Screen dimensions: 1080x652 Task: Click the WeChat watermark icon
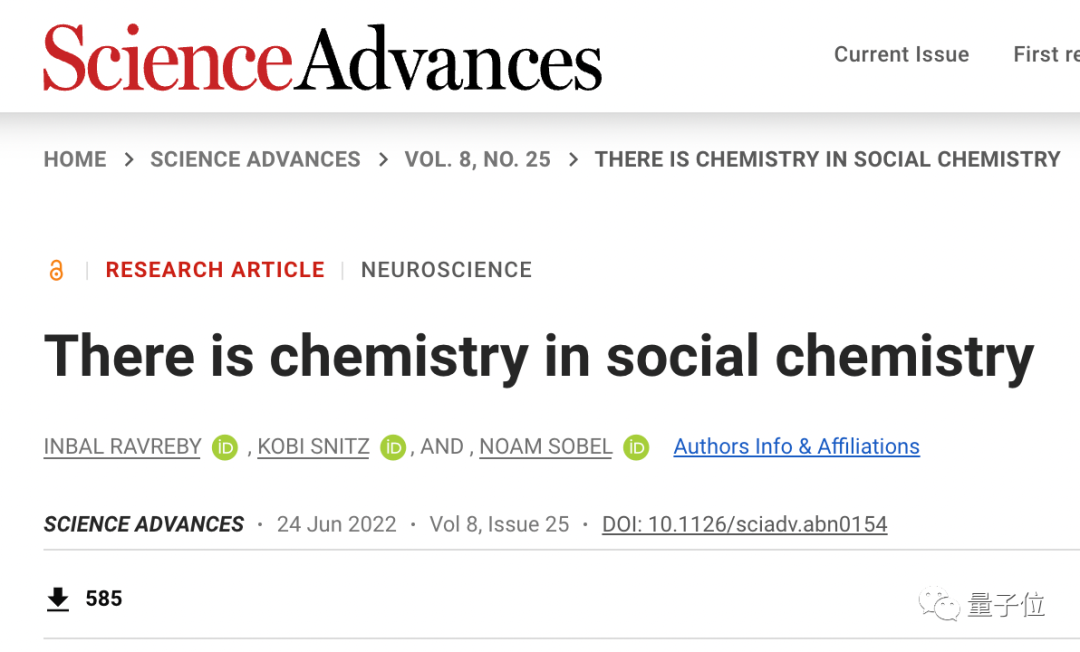point(939,604)
